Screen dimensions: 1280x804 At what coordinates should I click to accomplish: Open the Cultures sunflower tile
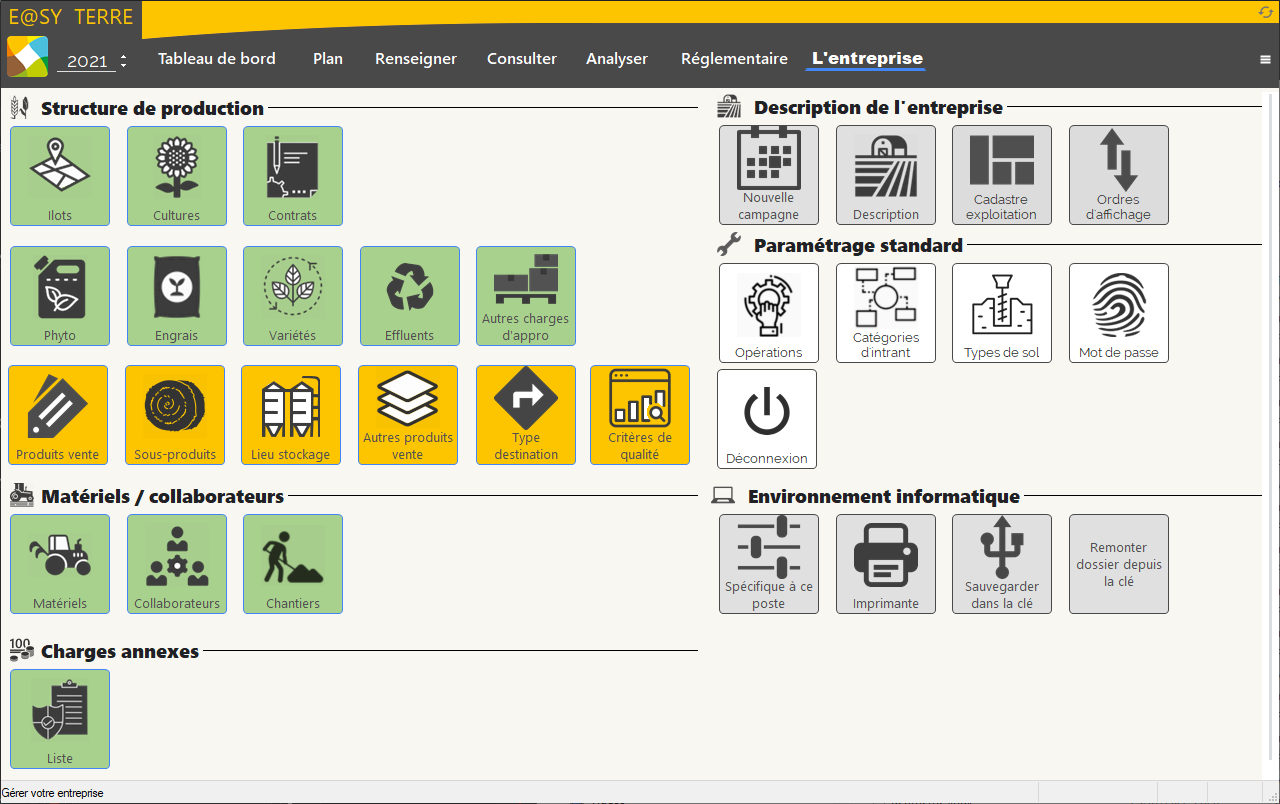177,176
